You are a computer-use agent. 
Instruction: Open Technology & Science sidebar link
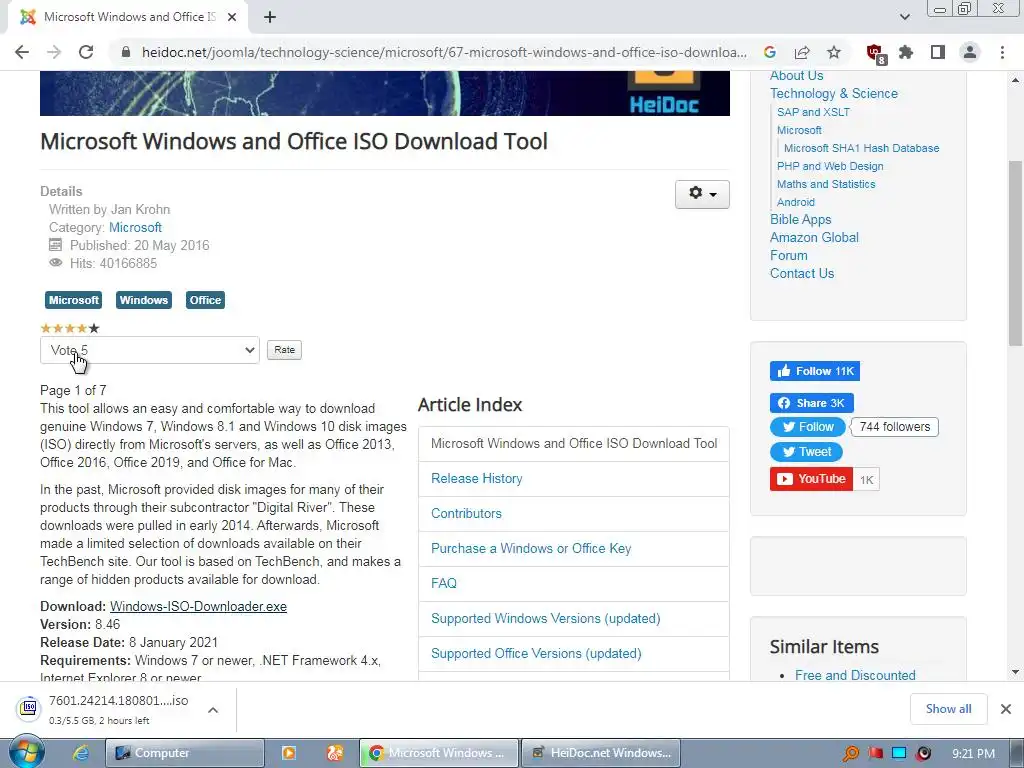[833, 93]
